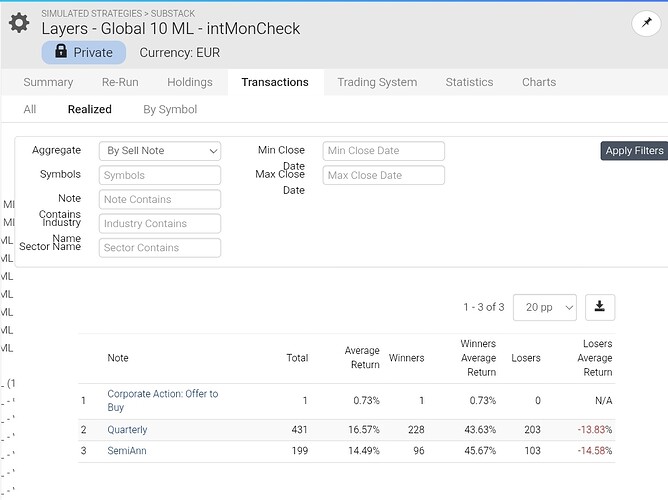668x500 pixels.
Task: Open the SemiAnn note link
Action: [x=127, y=451]
